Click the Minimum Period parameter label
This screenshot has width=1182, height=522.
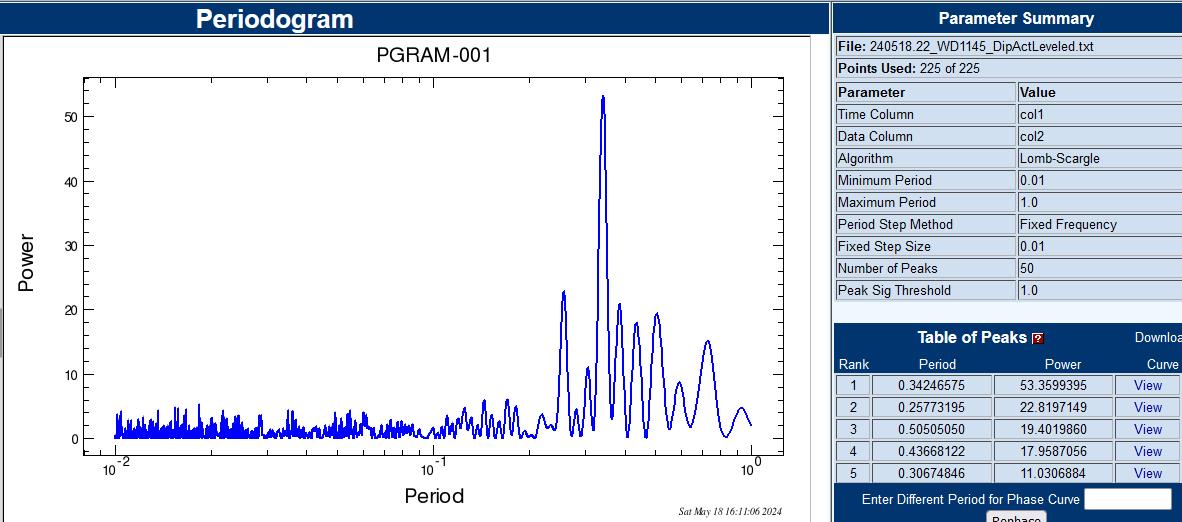[x=884, y=180]
